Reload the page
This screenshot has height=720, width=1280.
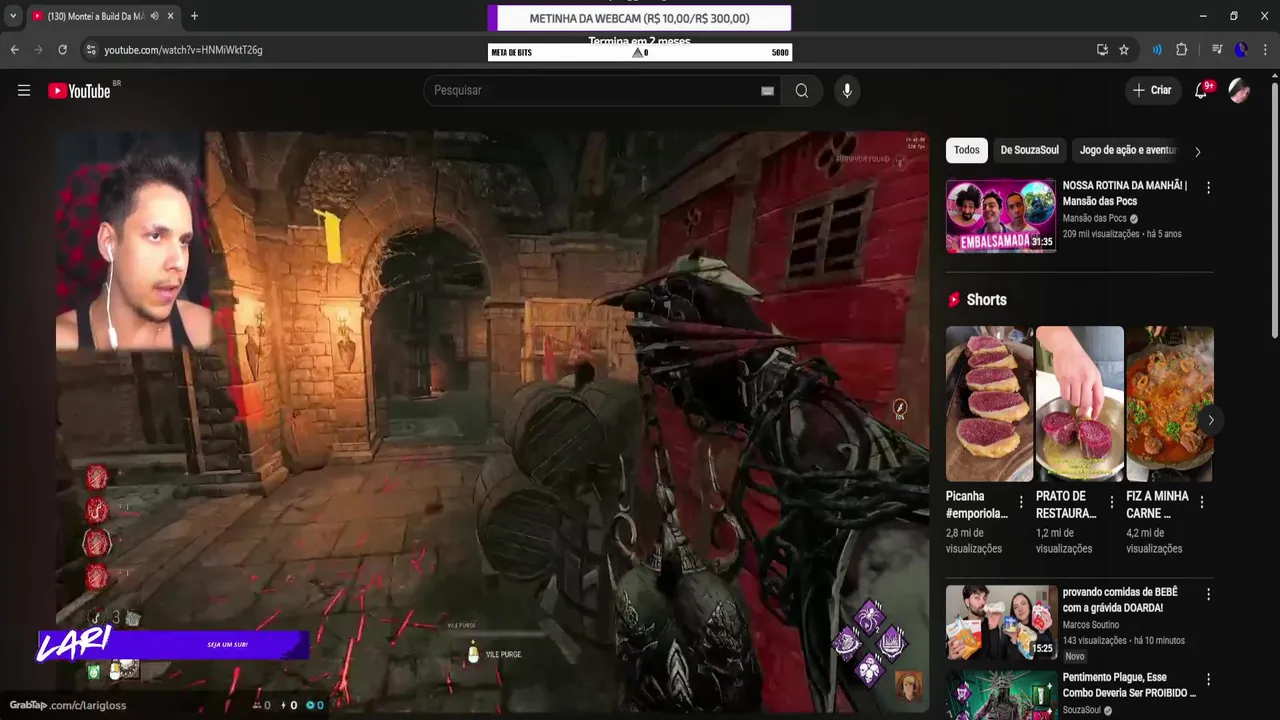pyautogui.click(x=63, y=50)
